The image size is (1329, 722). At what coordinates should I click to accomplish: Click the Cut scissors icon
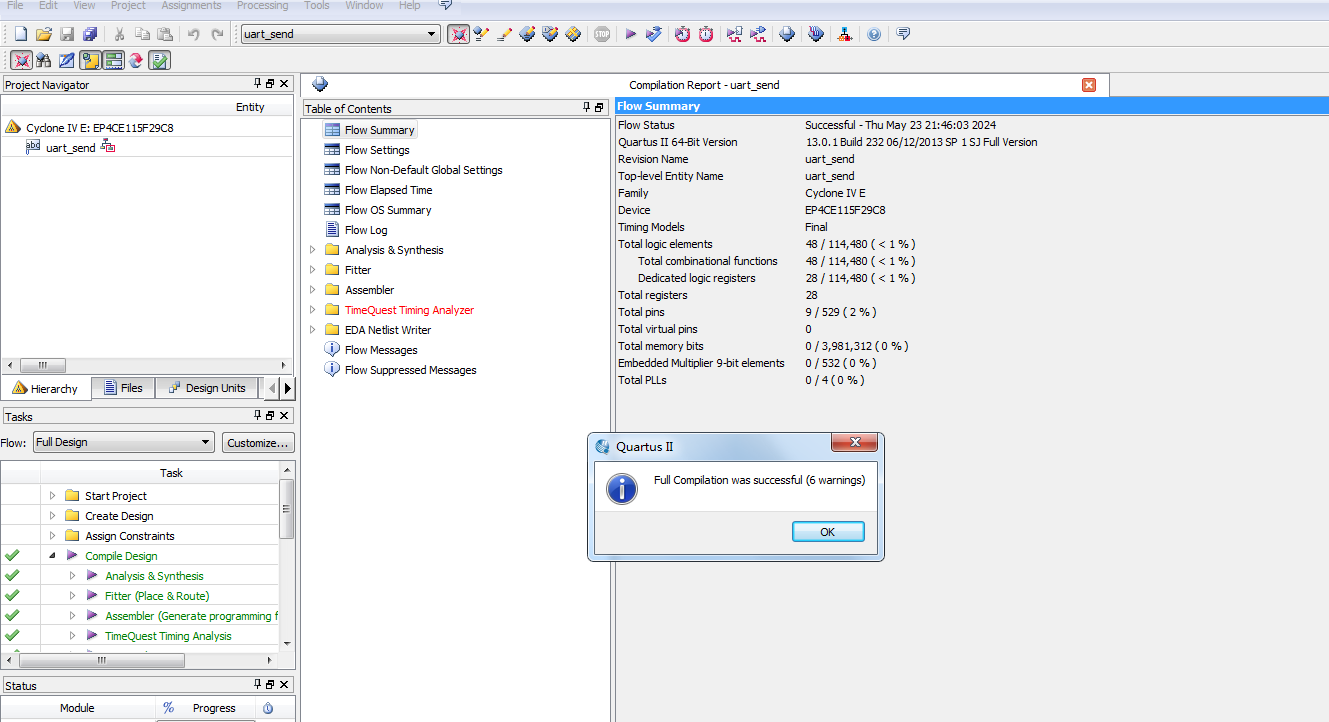pyautogui.click(x=118, y=34)
